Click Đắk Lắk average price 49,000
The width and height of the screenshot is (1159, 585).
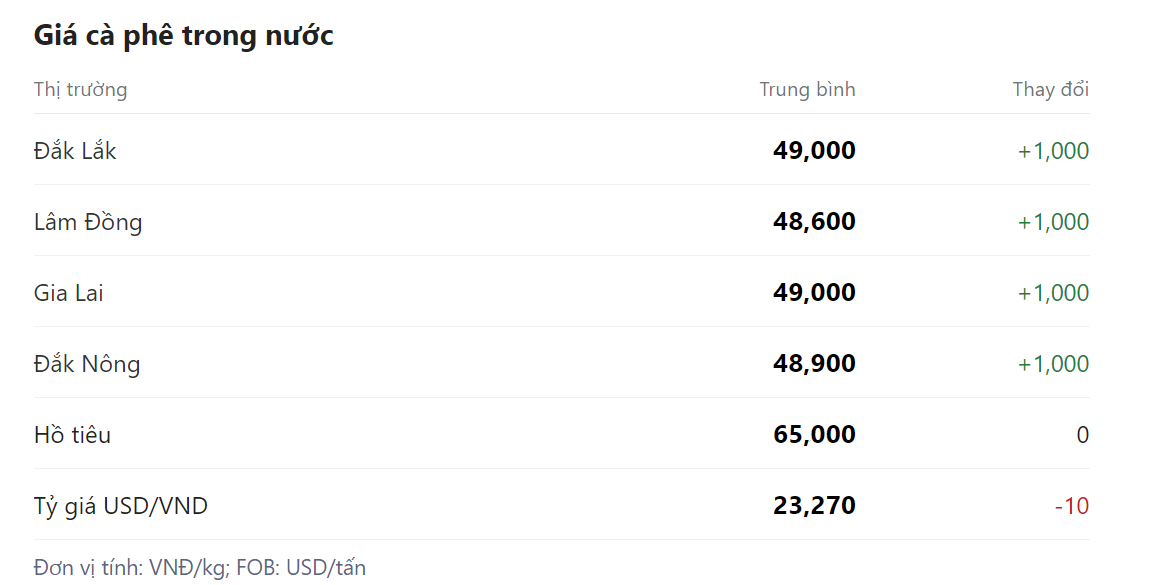pyautogui.click(x=814, y=151)
